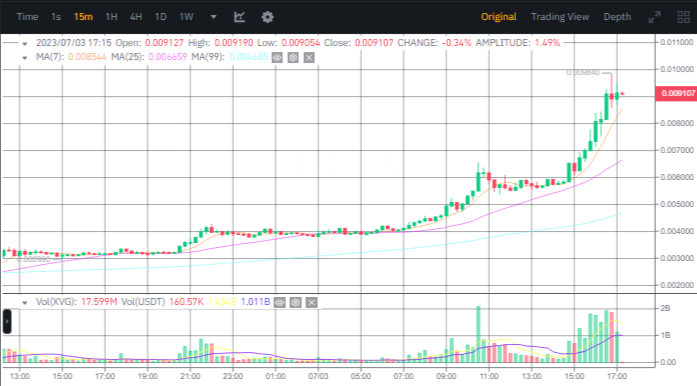Select the Time line view
Screen dimensions: 697x386
(x=27, y=17)
